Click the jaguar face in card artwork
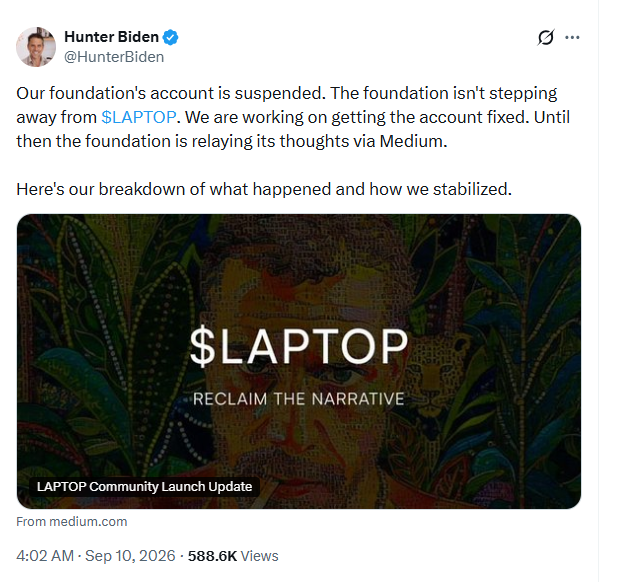621x582 pixels. (x=436, y=364)
